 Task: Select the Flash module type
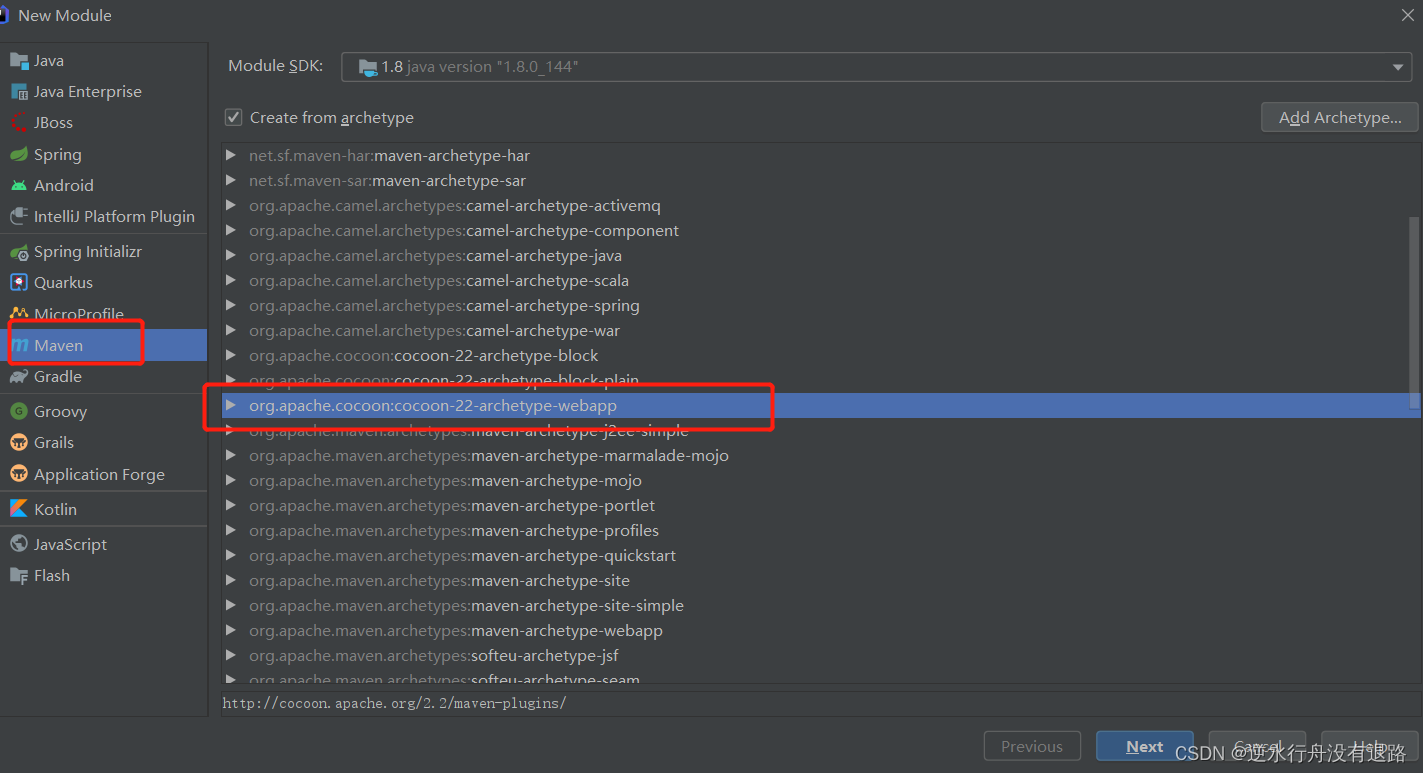coord(103,575)
